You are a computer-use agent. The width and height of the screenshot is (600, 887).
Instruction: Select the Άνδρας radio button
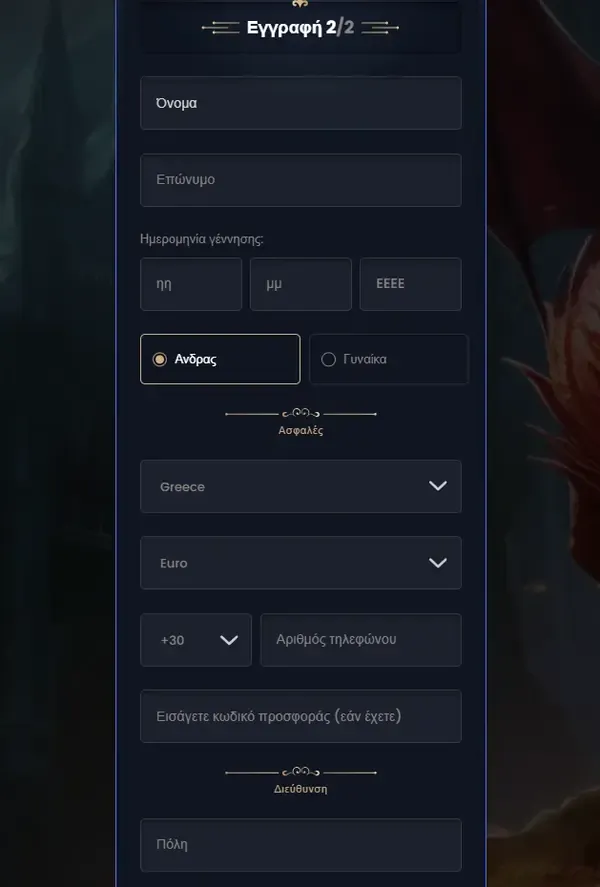click(x=159, y=359)
